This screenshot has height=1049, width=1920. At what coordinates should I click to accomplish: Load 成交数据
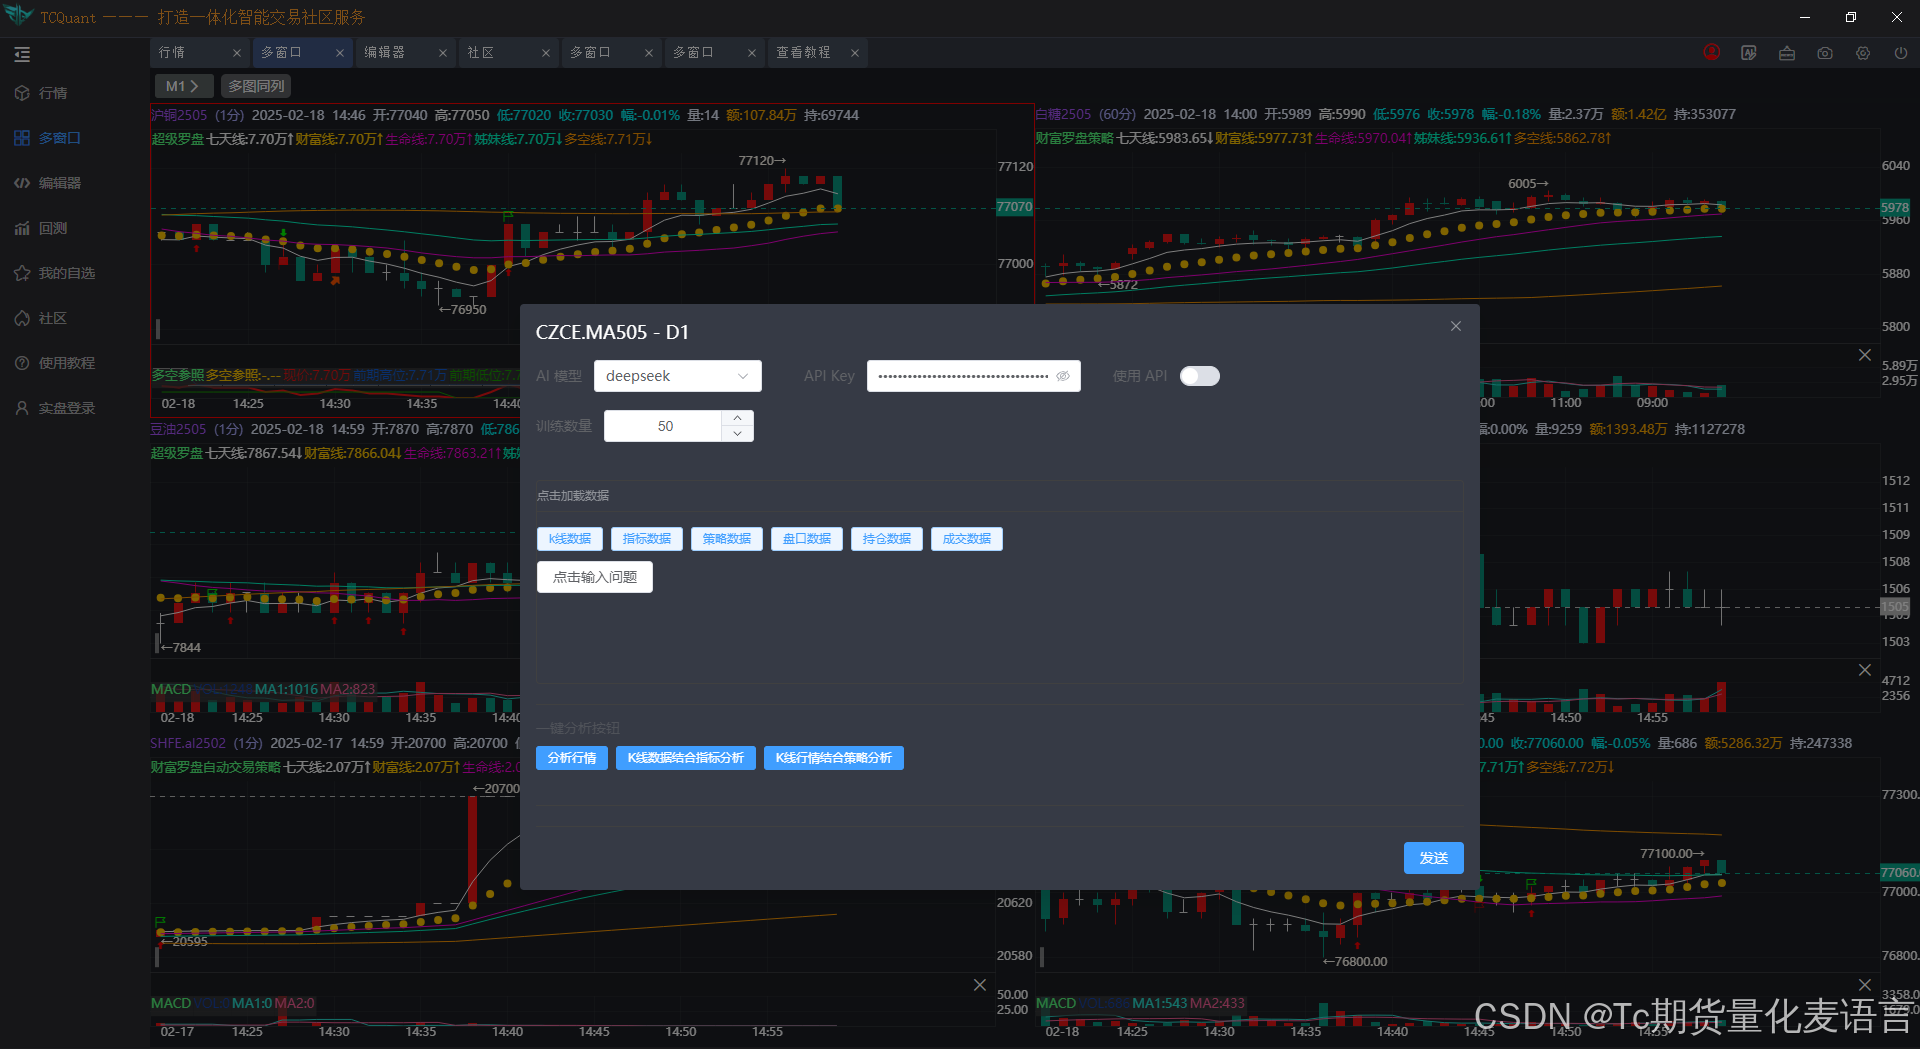click(x=967, y=539)
